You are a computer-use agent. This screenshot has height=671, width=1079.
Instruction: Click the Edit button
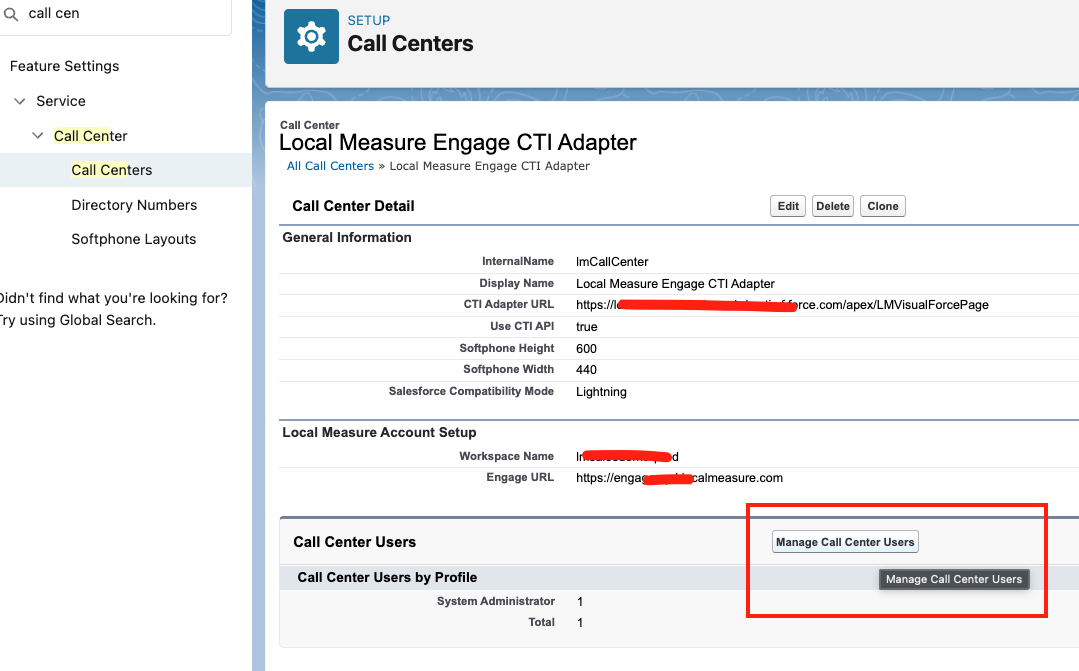[x=788, y=206]
